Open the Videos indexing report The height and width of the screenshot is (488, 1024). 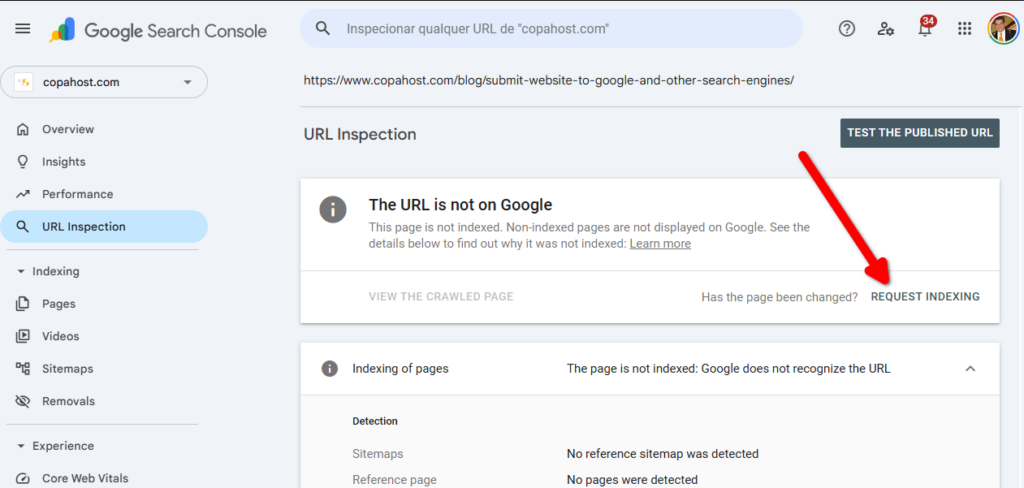(61, 336)
